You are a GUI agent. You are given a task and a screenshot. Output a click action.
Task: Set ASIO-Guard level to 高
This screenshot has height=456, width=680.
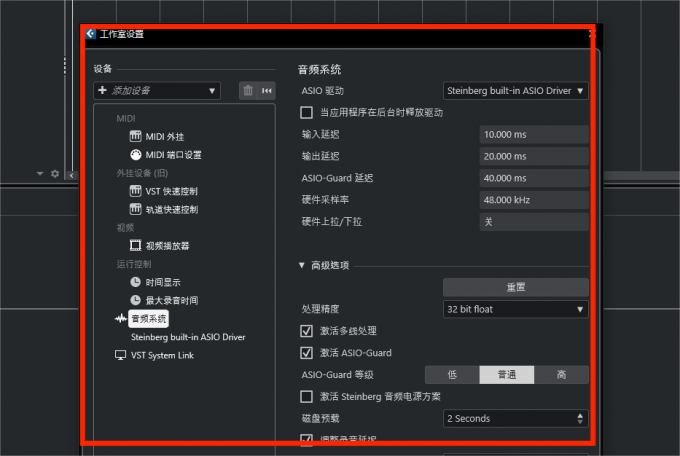click(561, 375)
